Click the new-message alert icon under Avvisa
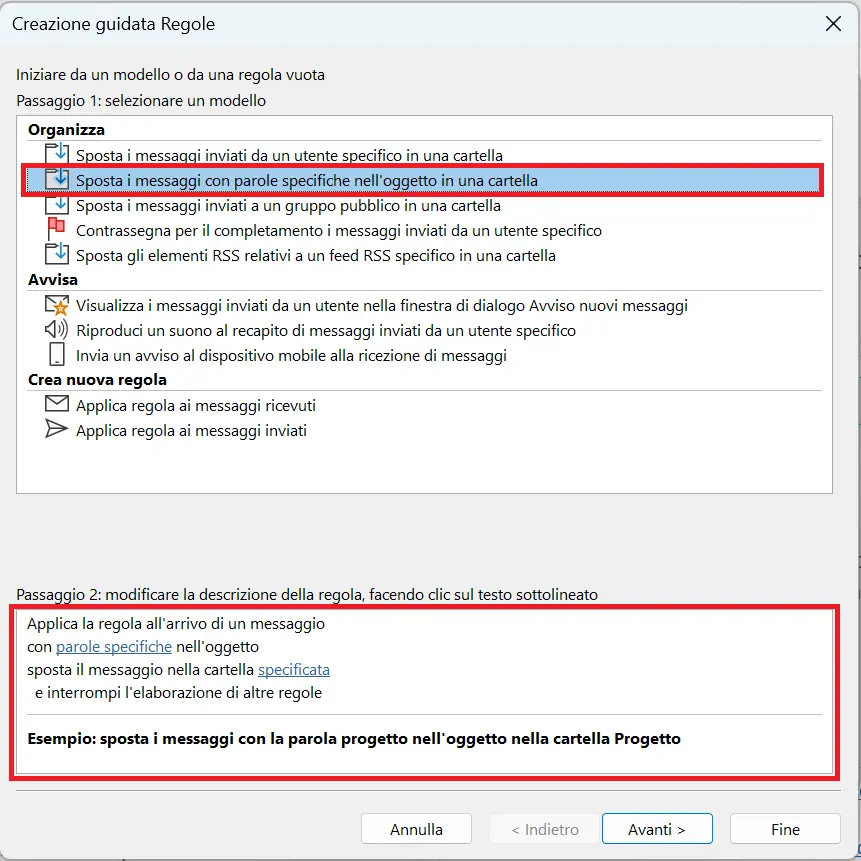The image size is (861, 861). (57, 305)
